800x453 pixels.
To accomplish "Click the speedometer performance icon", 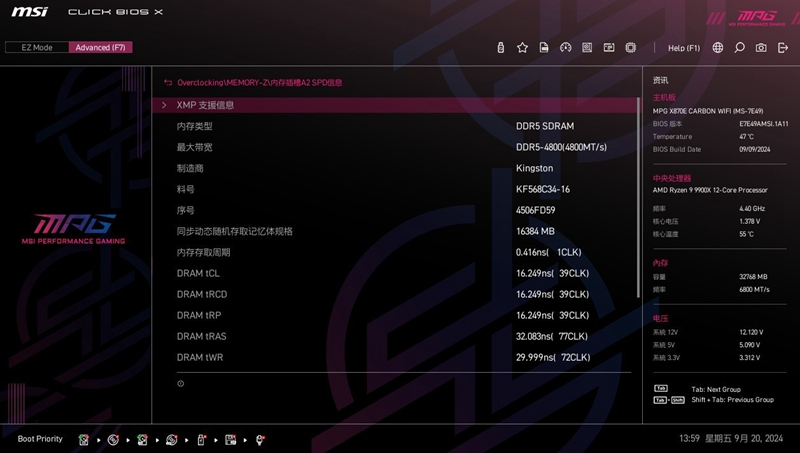I will (565, 48).
